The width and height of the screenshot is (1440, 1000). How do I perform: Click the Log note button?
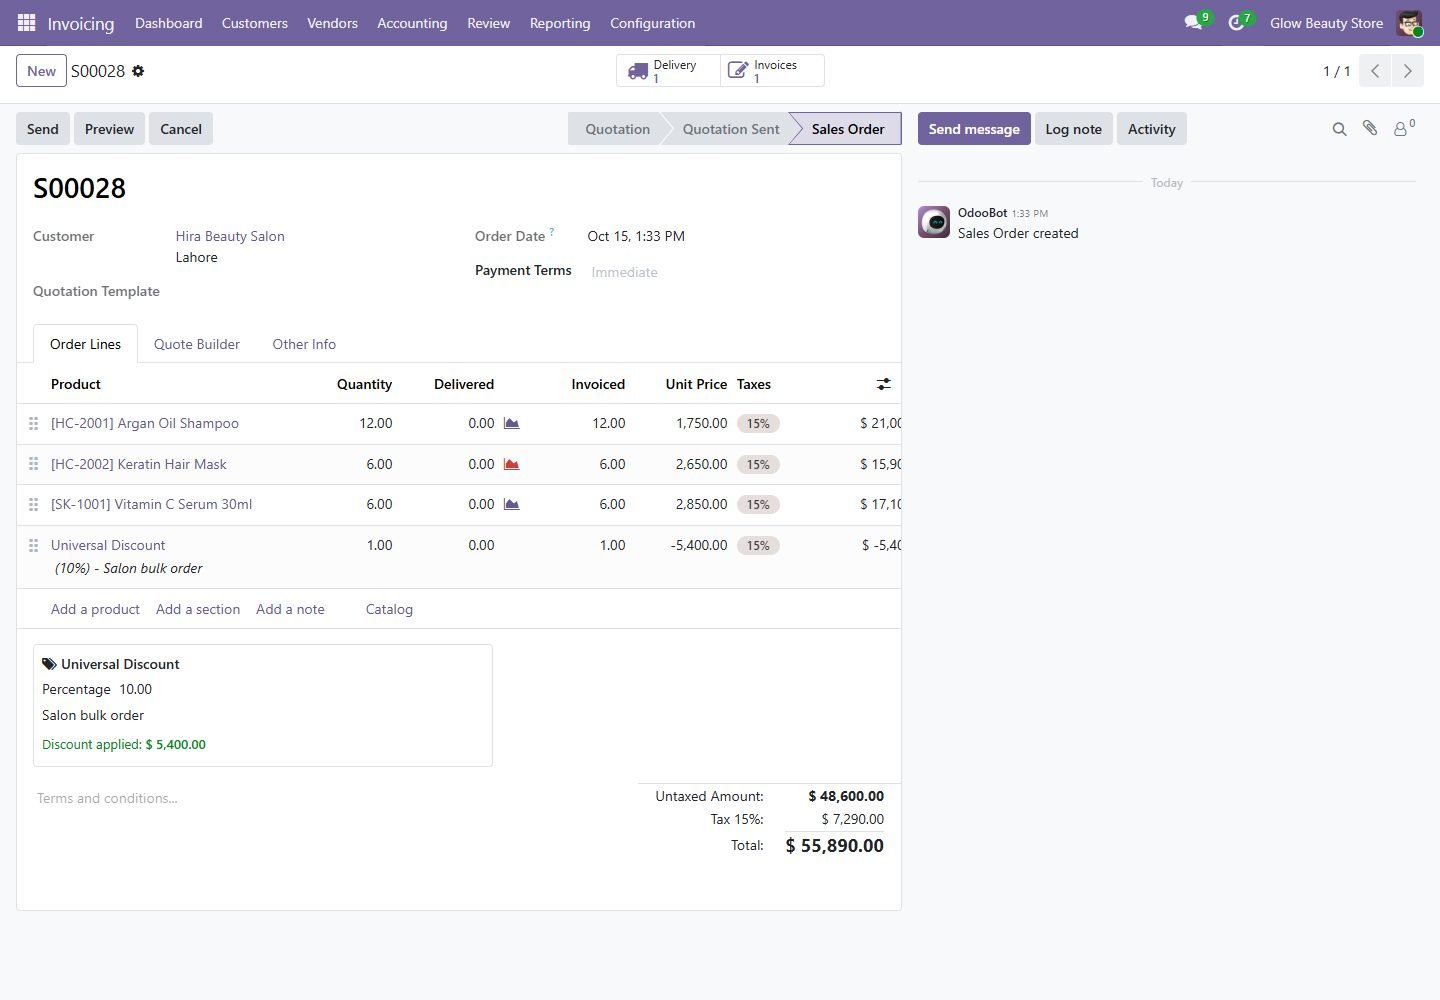pyautogui.click(x=1073, y=129)
